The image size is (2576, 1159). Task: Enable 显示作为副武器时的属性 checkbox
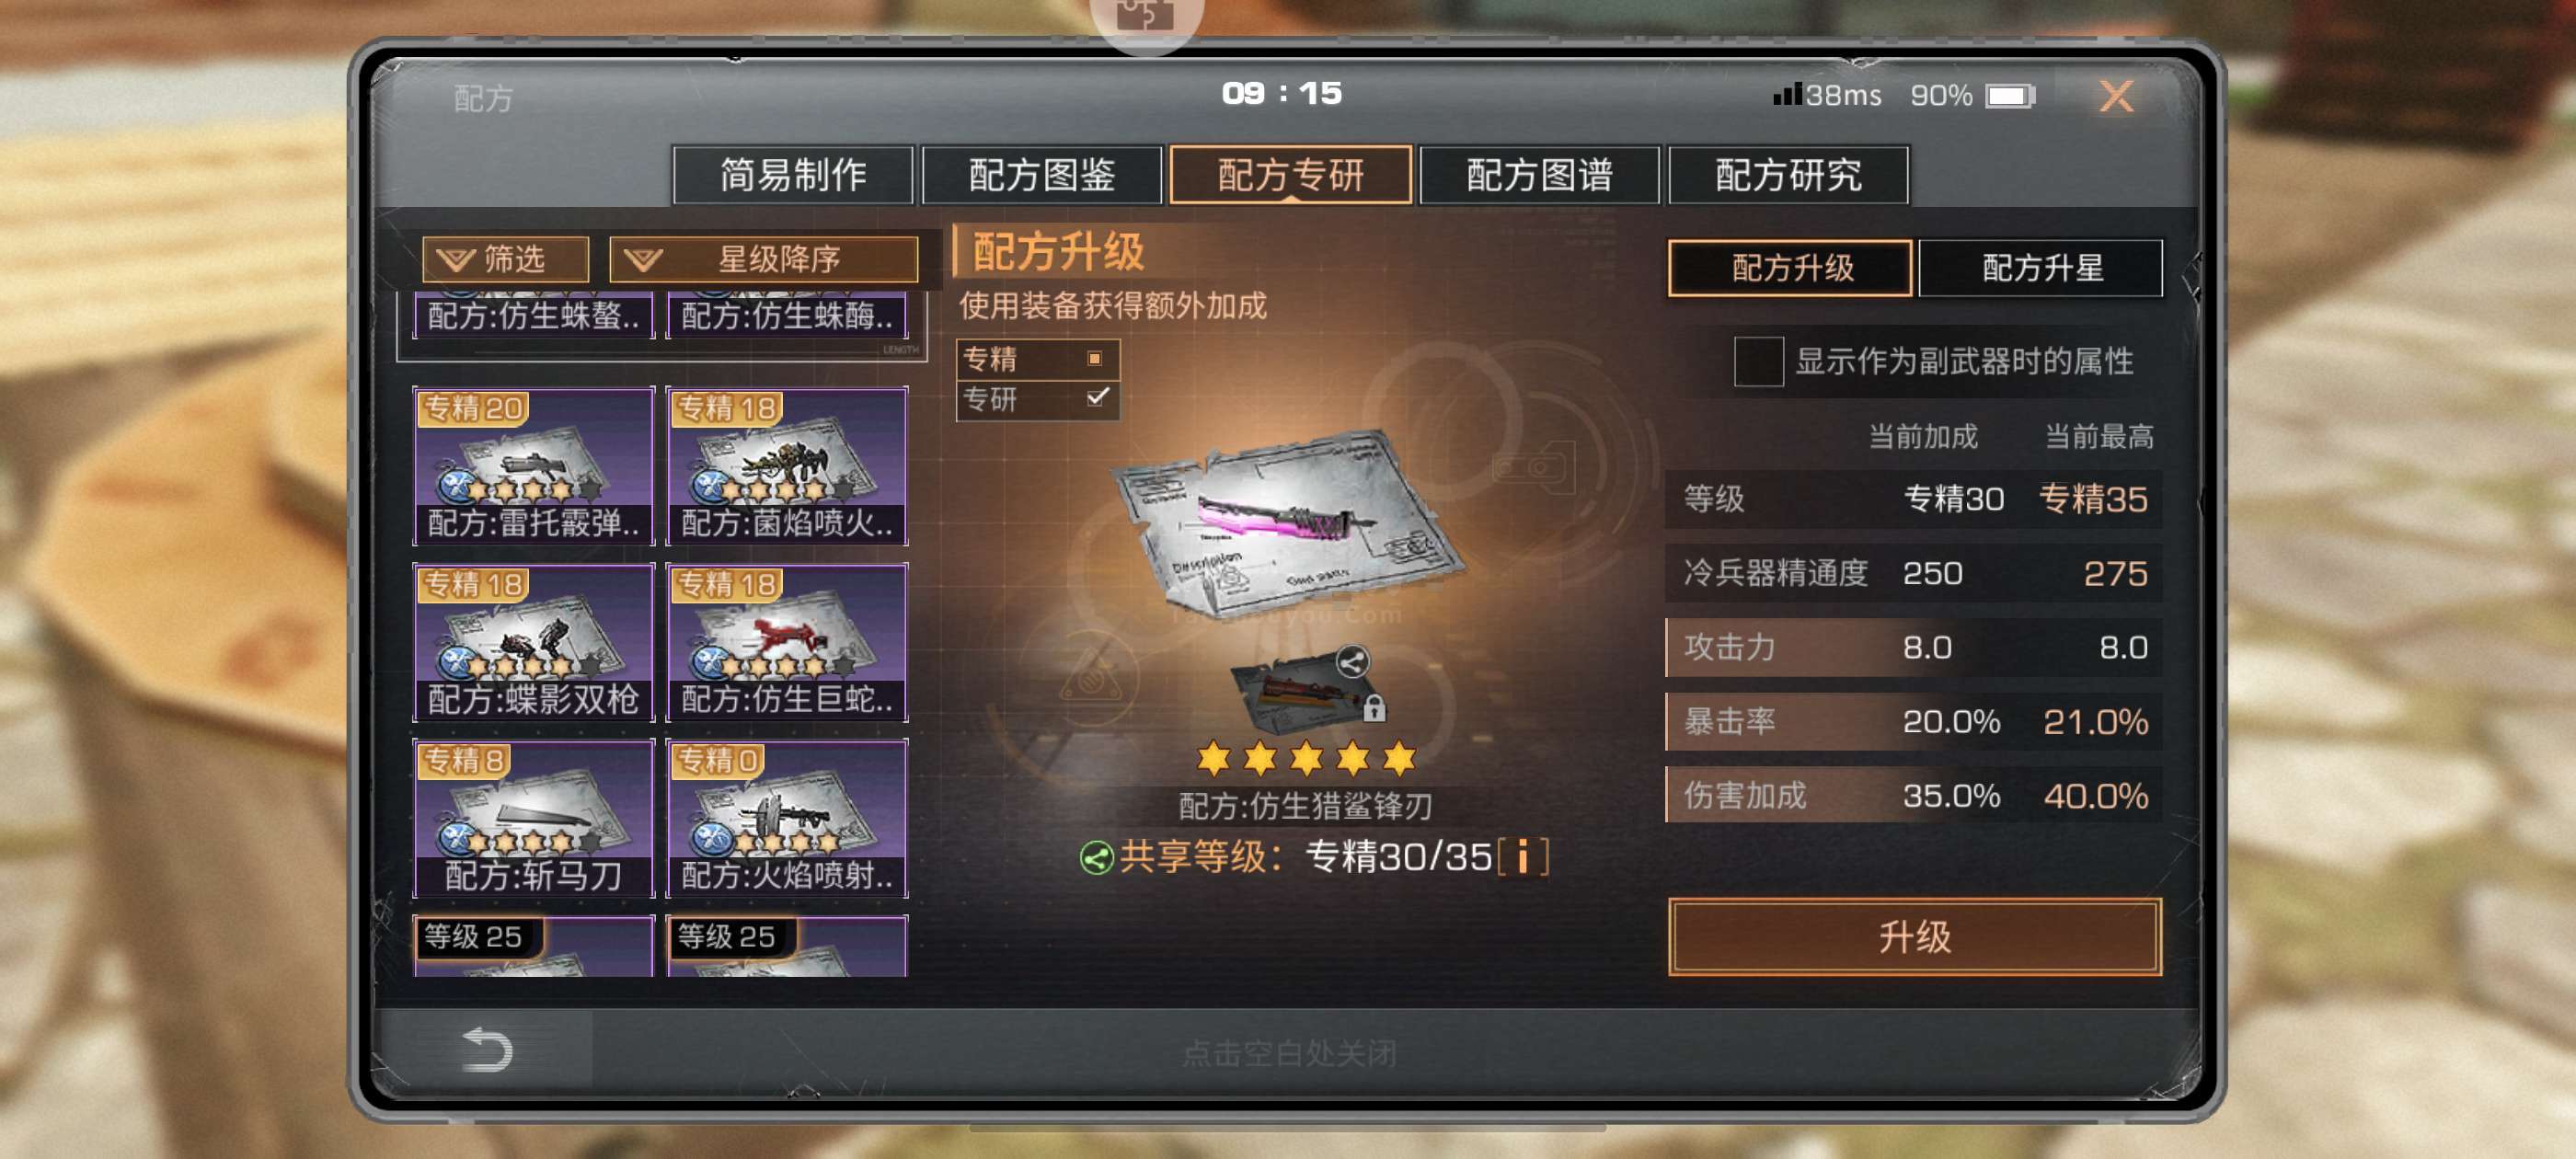pos(1758,361)
